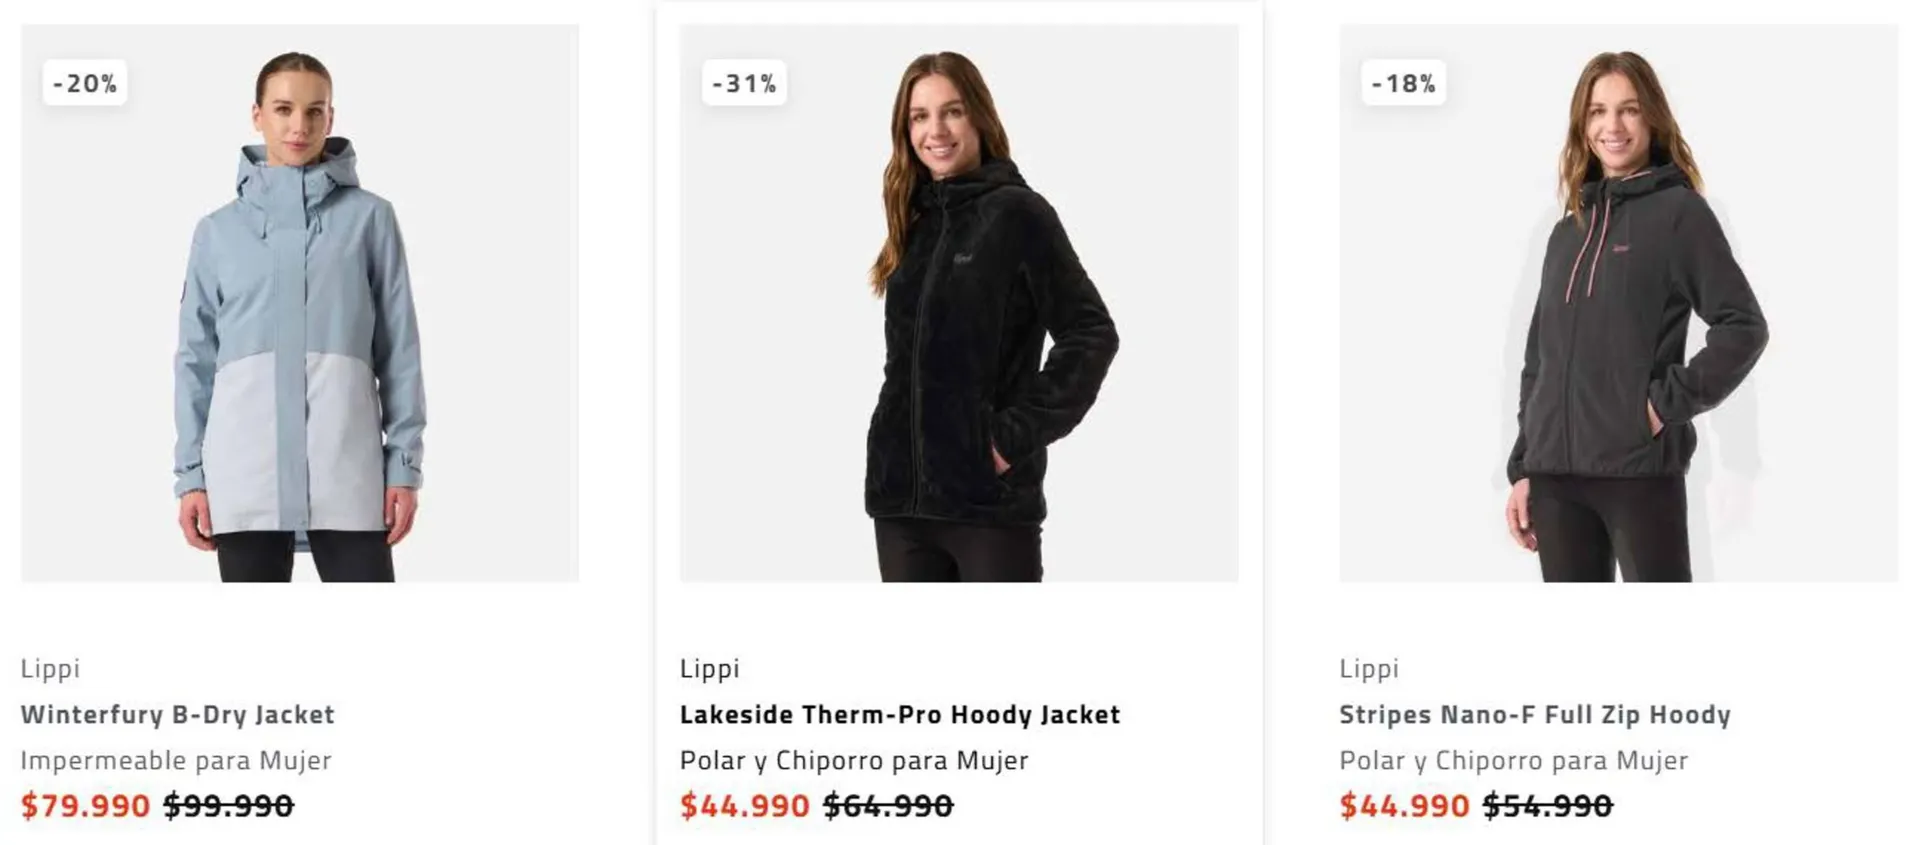Select Polar y Chiporro text under Lakeside jacket
1920x845 pixels.
coord(854,760)
